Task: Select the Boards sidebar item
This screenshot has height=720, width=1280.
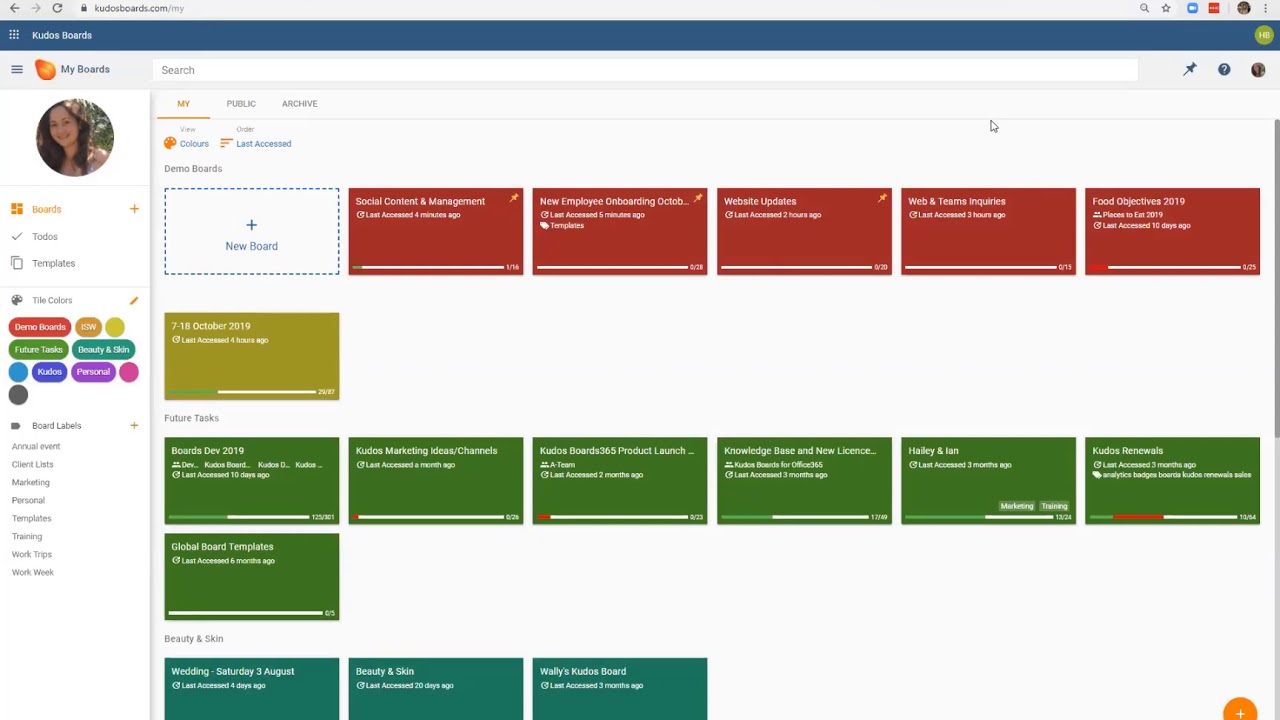Action: [46, 209]
